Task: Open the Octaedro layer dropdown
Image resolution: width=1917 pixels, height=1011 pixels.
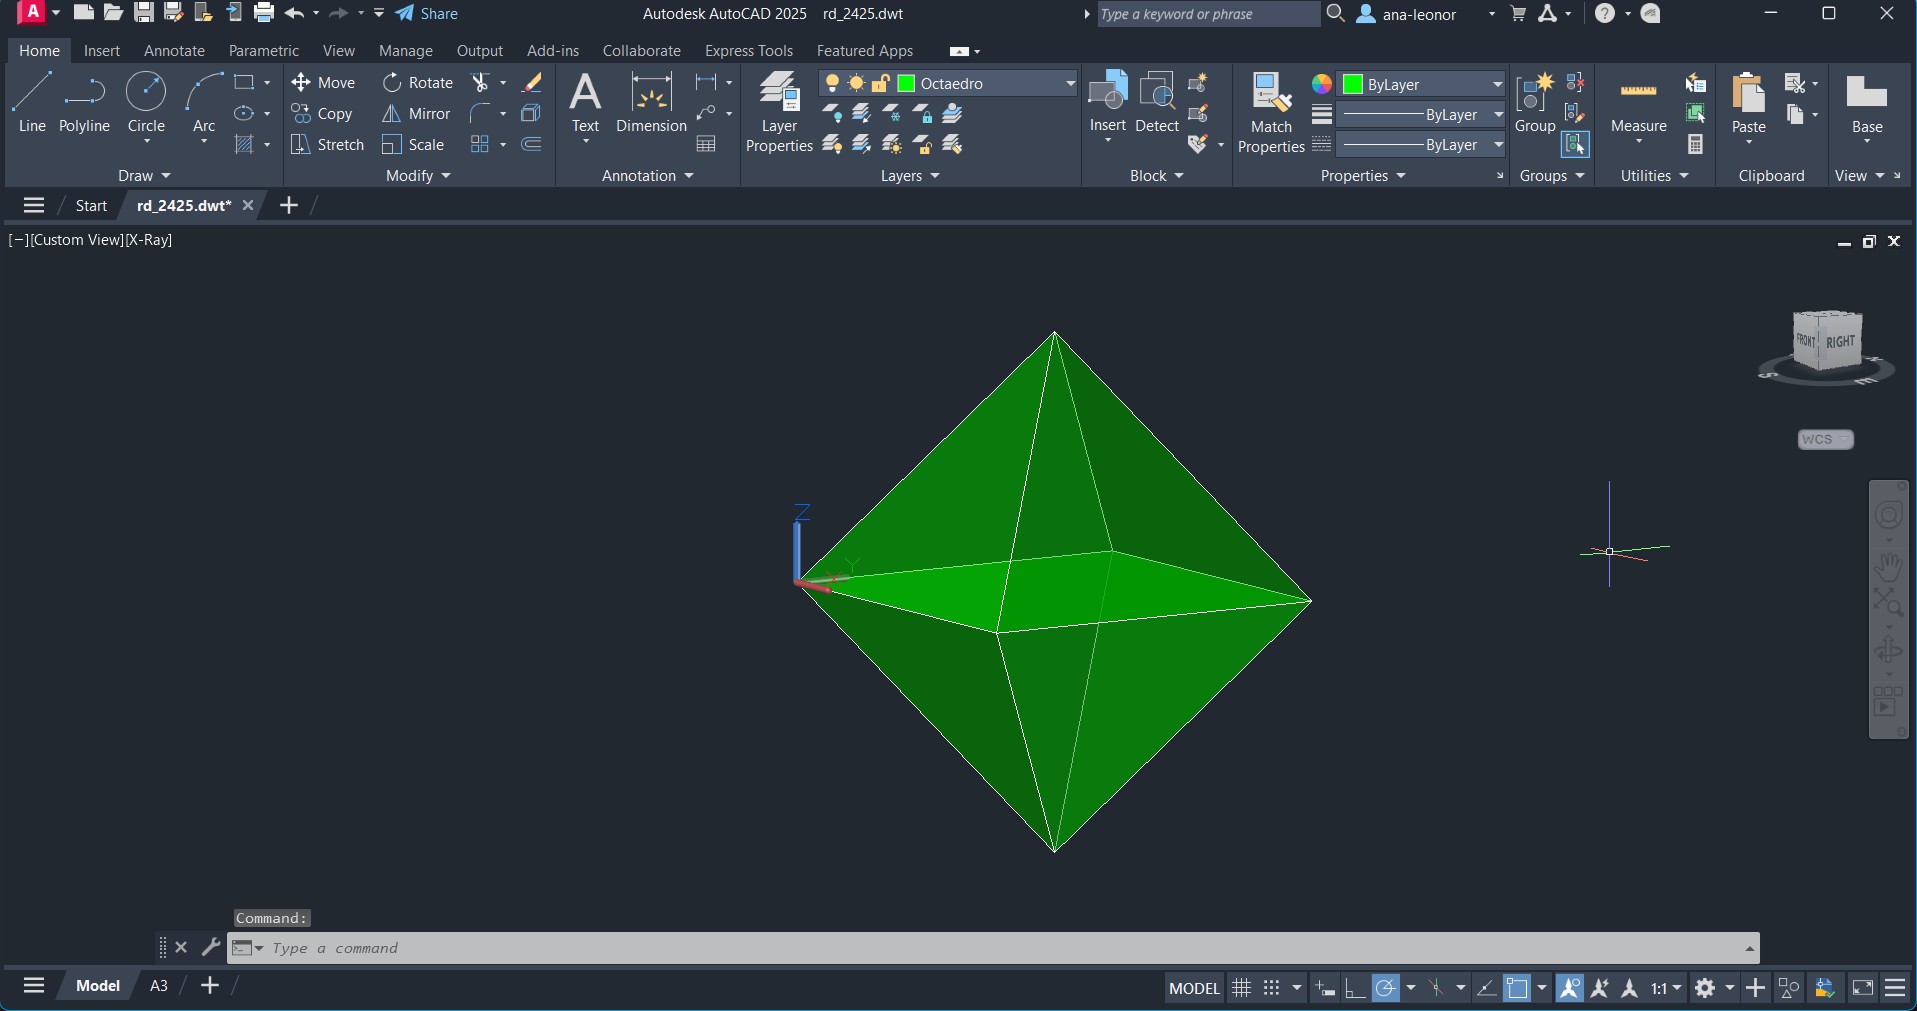Action: click(1069, 84)
